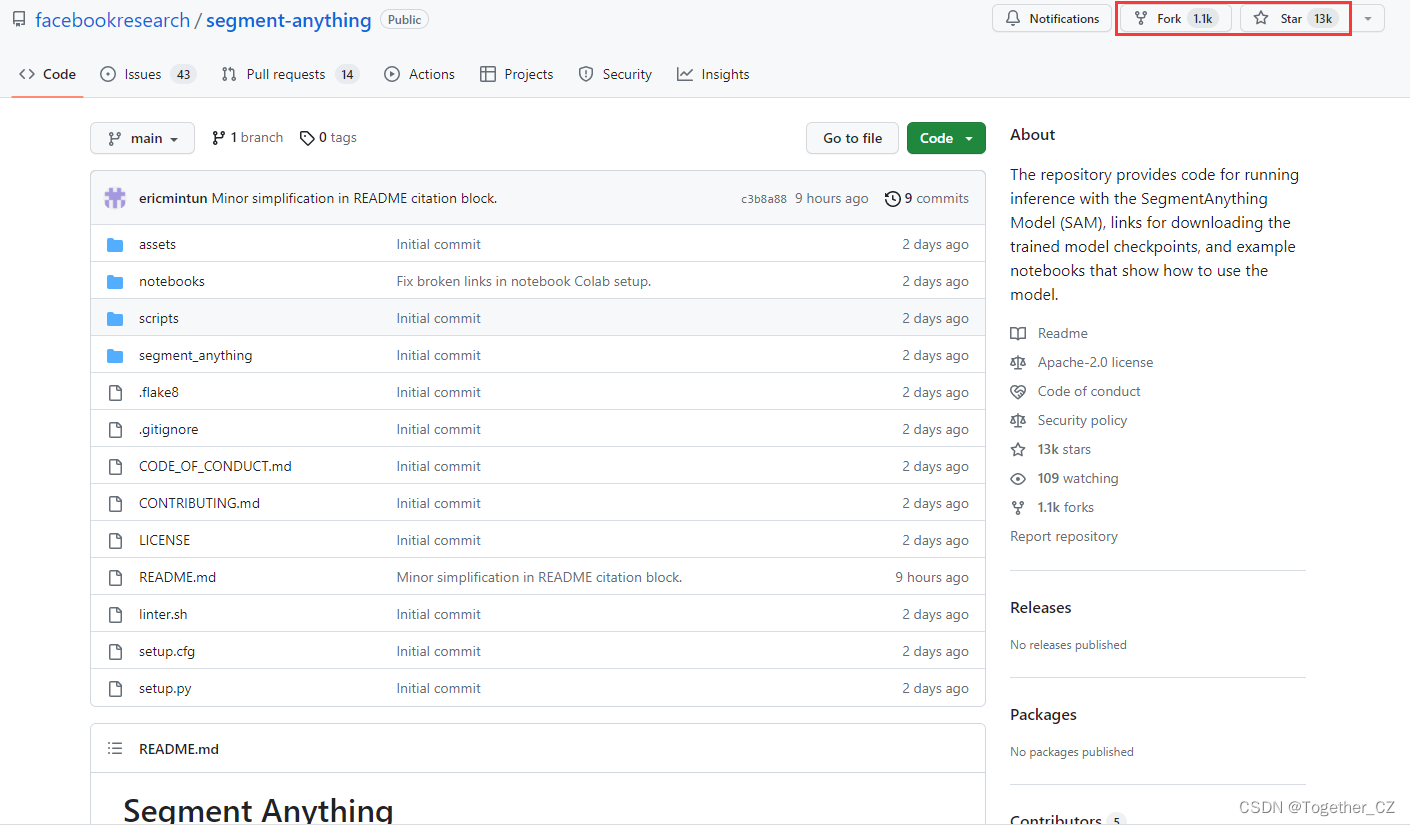The height and width of the screenshot is (826, 1410).
Task: Click the file icon next to .gitignore
Action: click(115, 429)
